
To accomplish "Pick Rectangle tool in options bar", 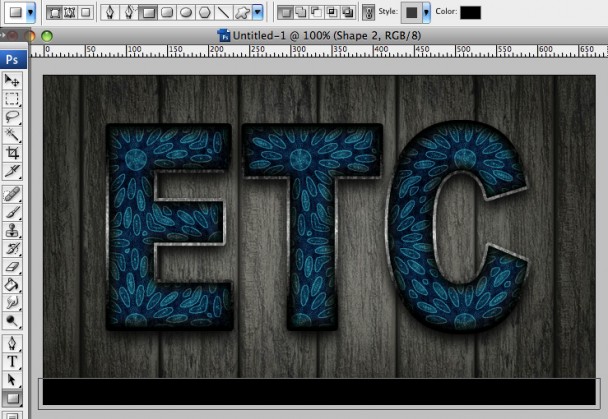I will (x=149, y=13).
